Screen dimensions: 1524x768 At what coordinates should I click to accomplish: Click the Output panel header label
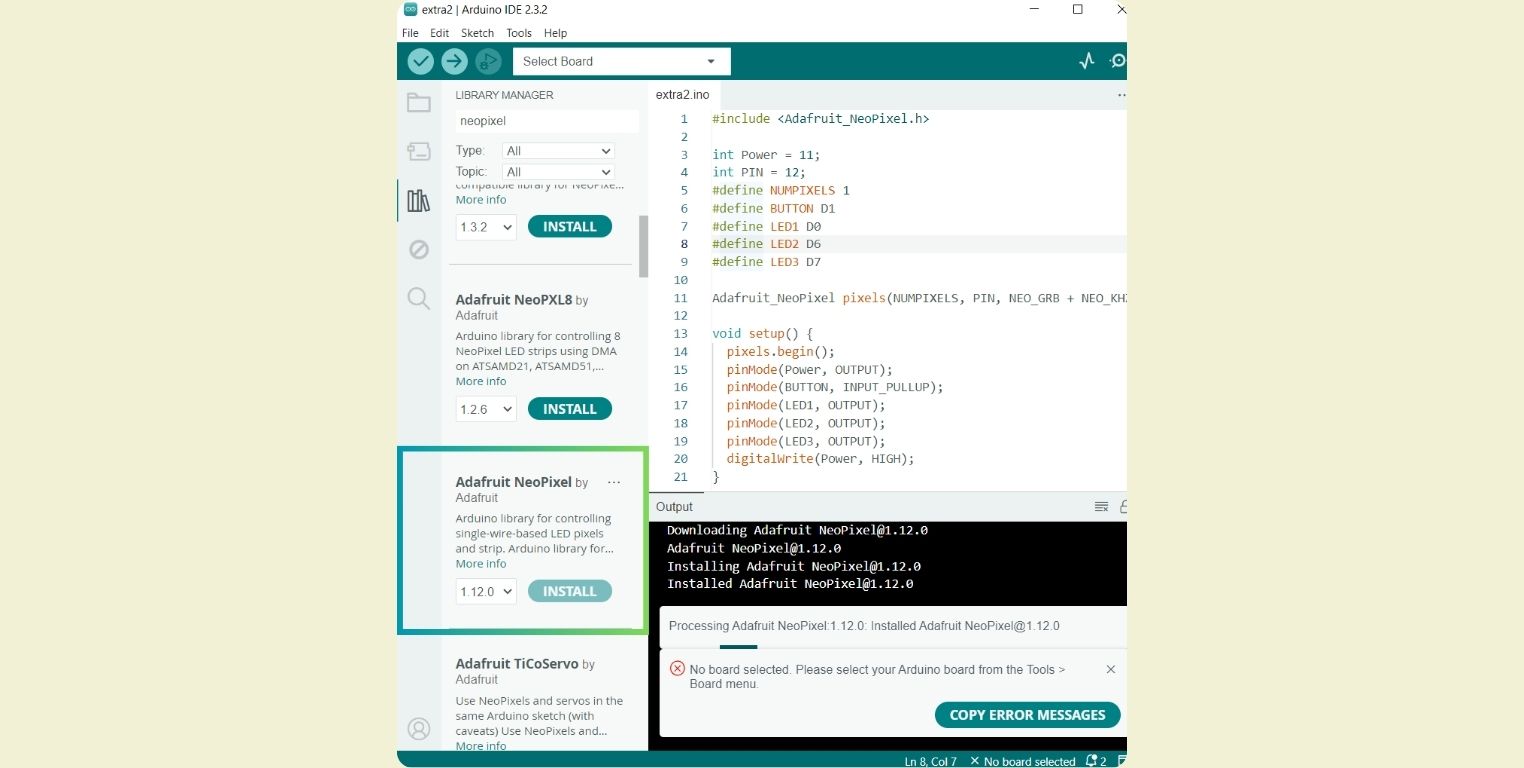point(674,507)
